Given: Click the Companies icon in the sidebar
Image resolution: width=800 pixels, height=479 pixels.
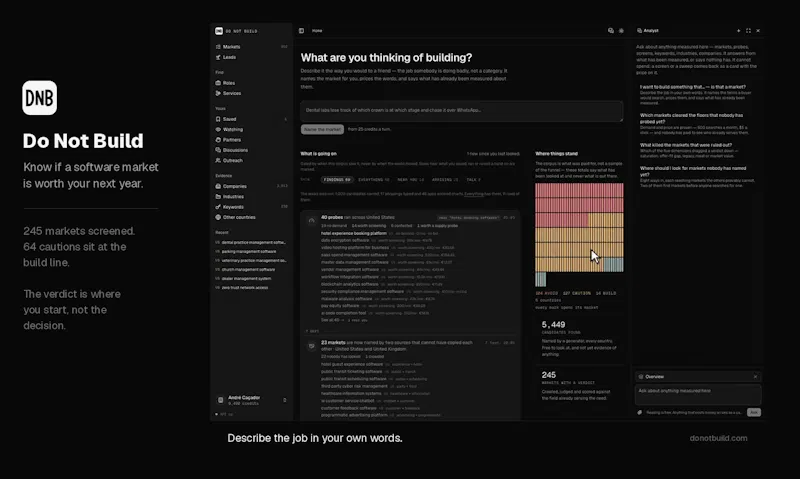Looking at the screenshot, I should tap(218, 186).
